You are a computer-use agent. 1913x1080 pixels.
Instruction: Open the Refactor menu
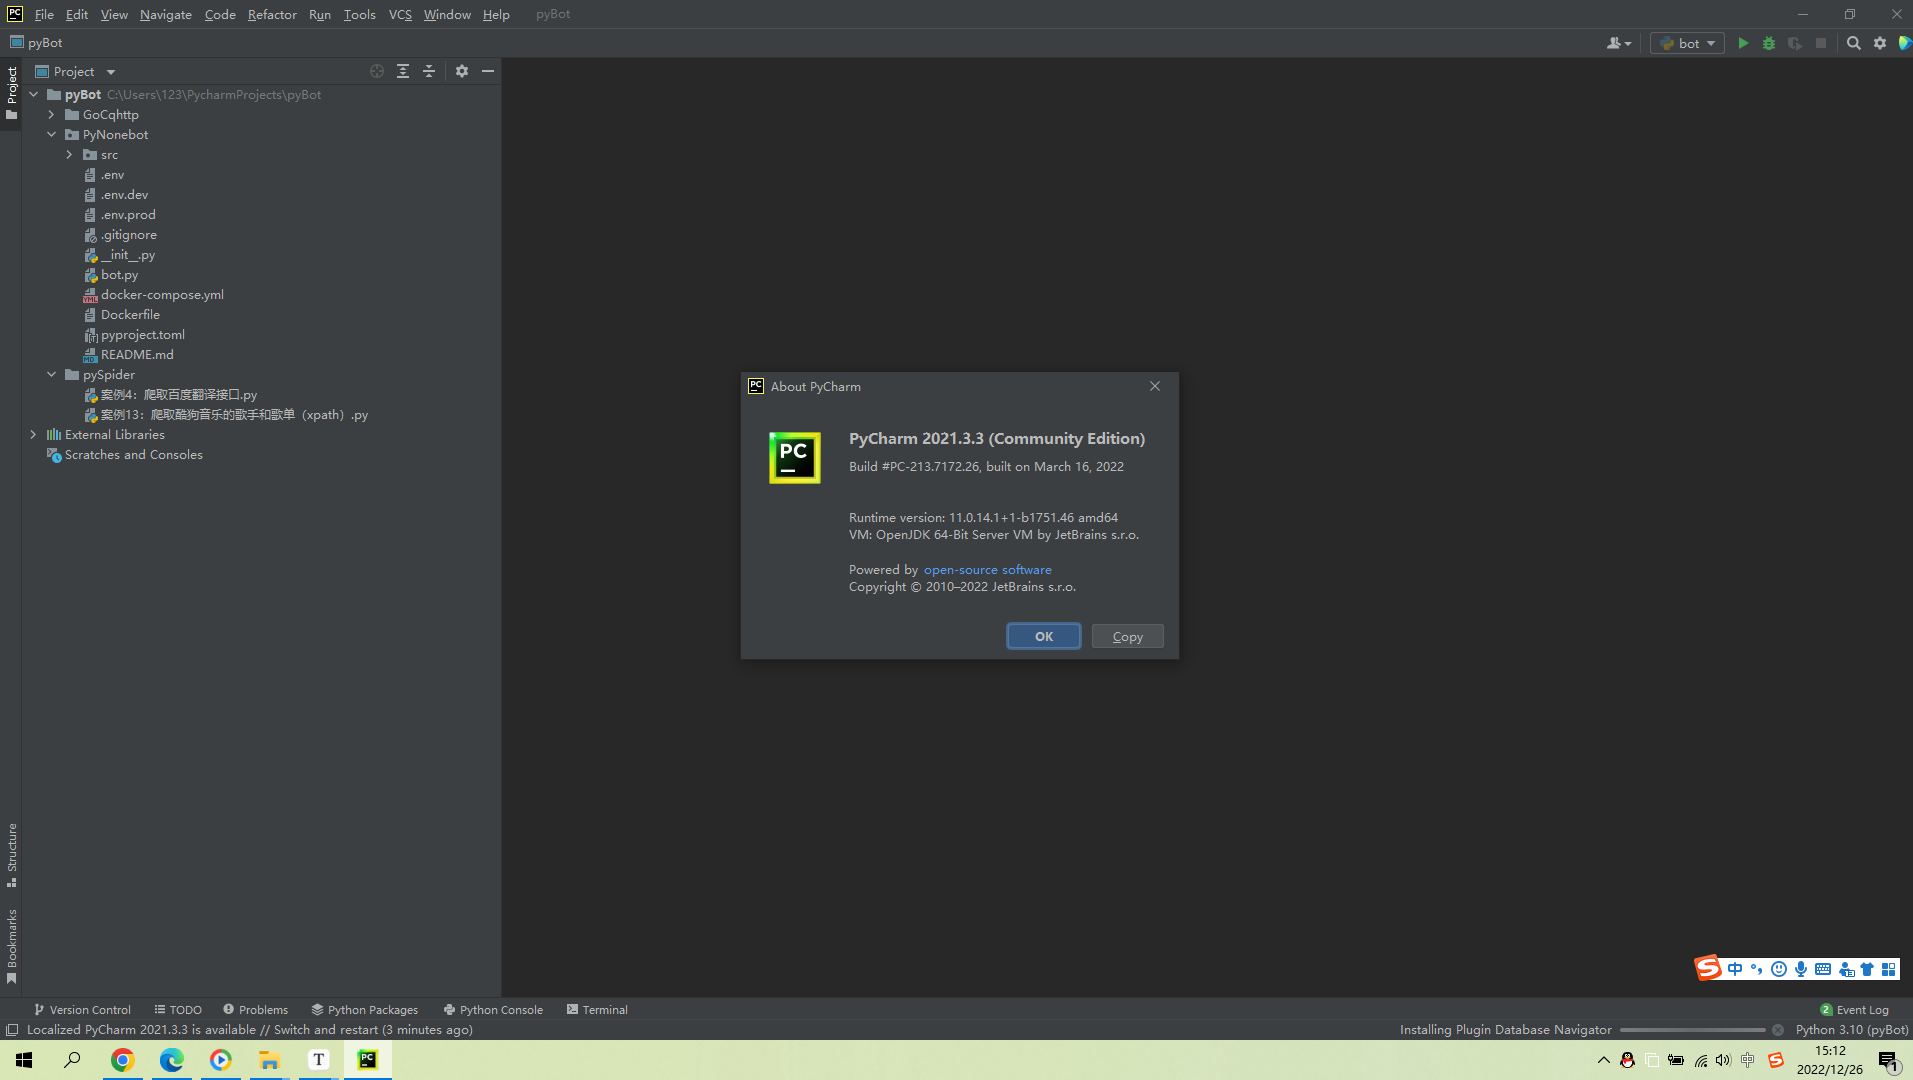(x=272, y=14)
